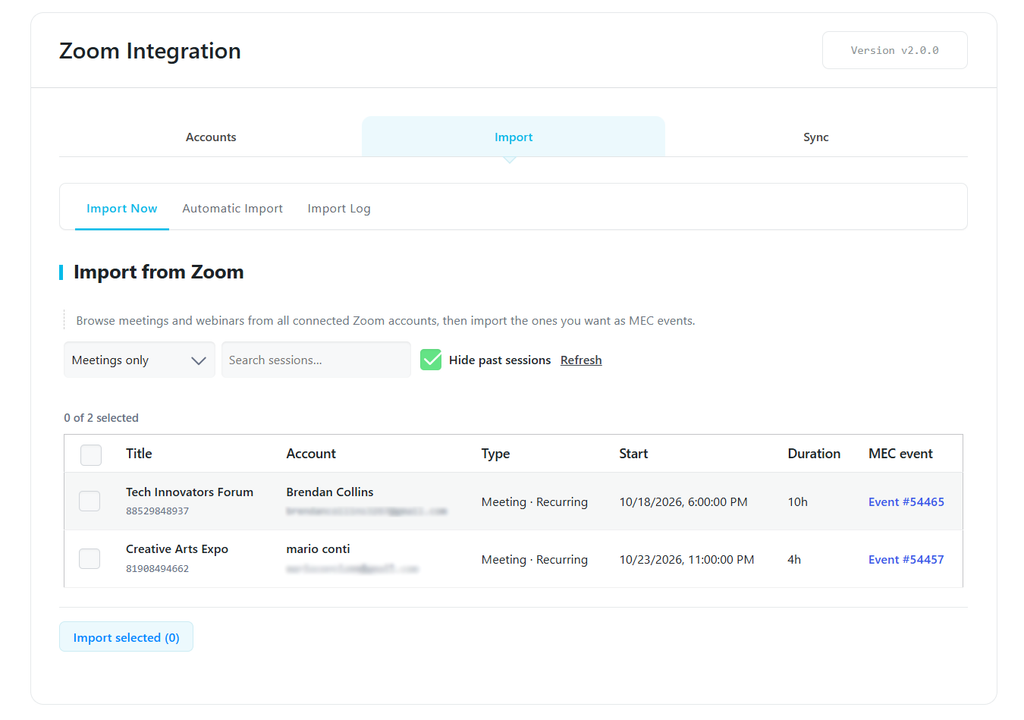Click the 10/18/2026, 6:00:00 PM start time

tap(683, 502)
